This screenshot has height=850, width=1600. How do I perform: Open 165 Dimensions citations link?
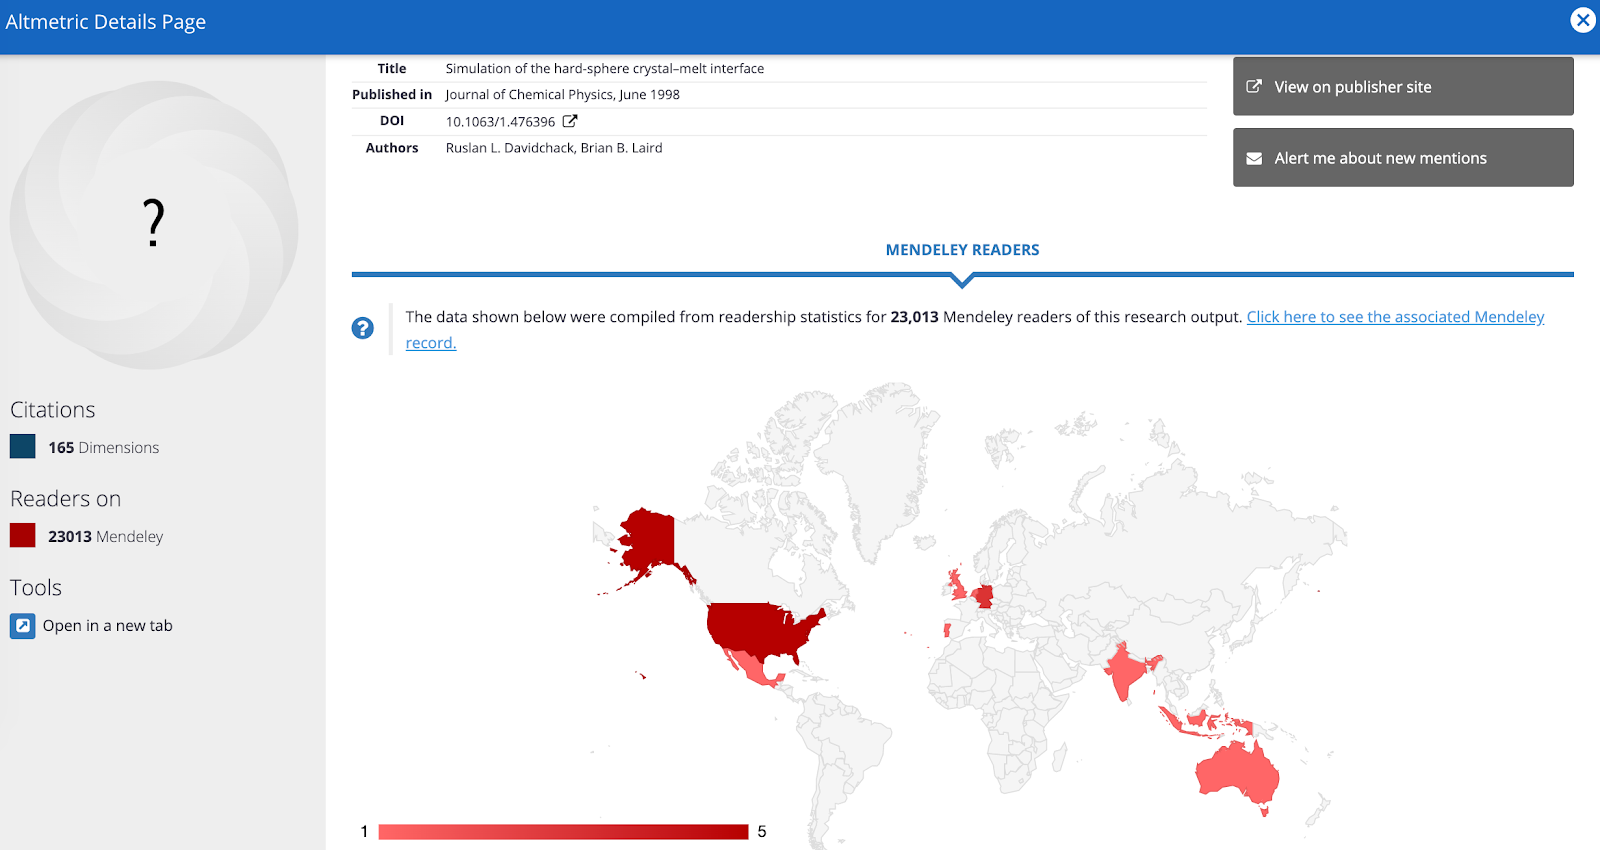point(104,448)
